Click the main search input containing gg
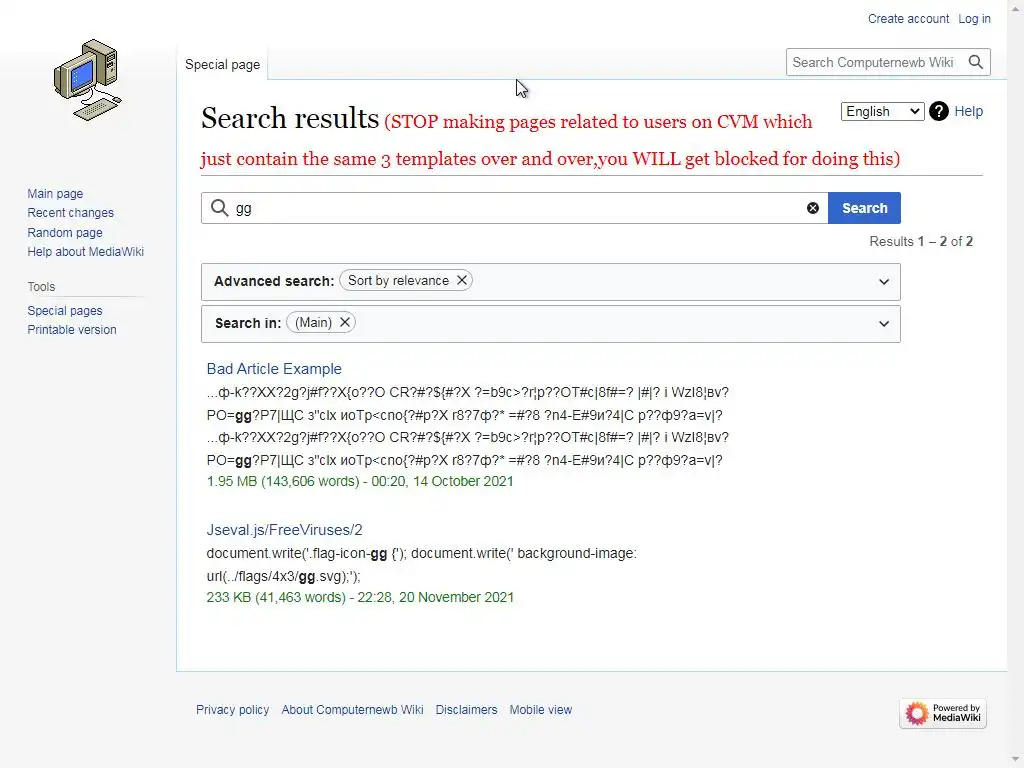Image resolution: width=1024 pixels, height=768 pixels. click(515, 208)
